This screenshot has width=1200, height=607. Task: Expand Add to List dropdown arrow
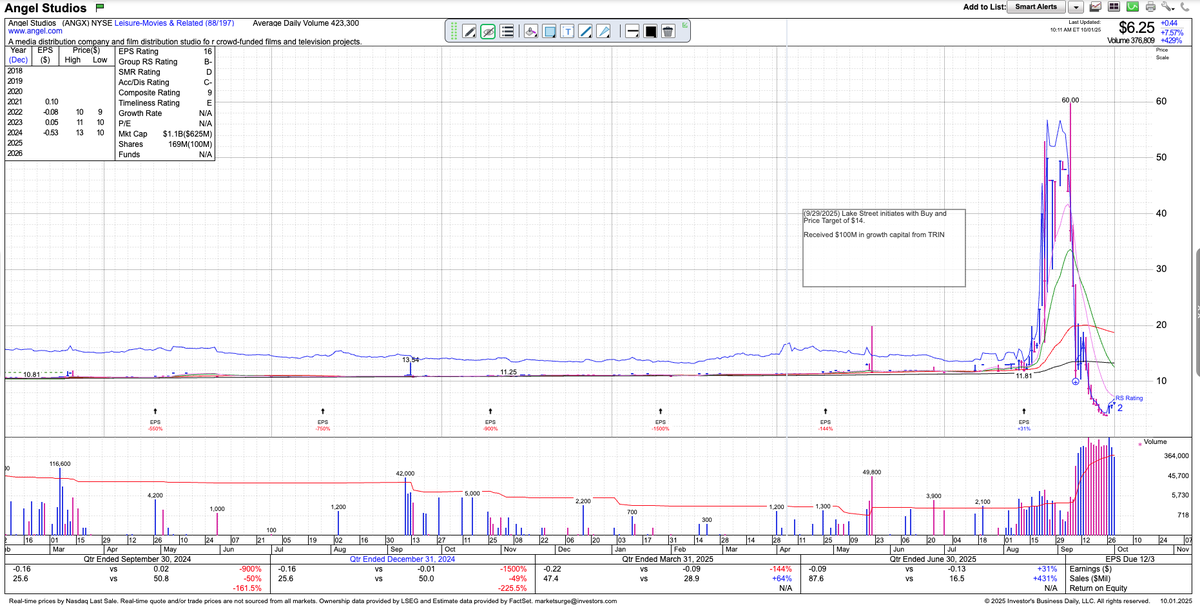tap(1076, 7)
